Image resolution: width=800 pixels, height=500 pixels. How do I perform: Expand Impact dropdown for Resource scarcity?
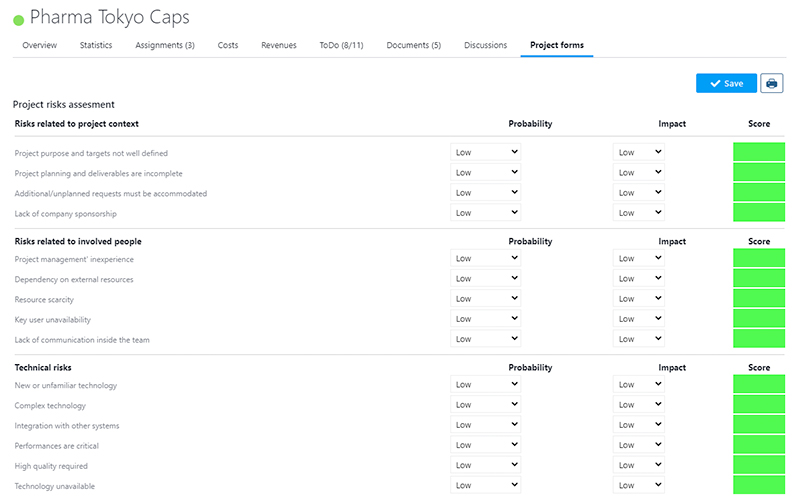pyautogui.click(x=639, y=299)
